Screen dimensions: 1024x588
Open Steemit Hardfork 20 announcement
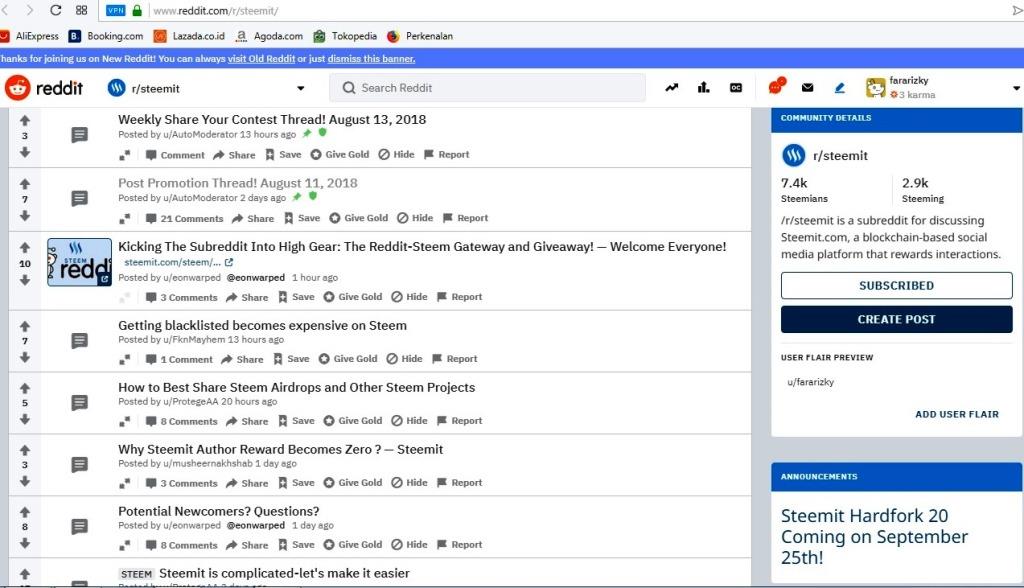click(874, 536)
